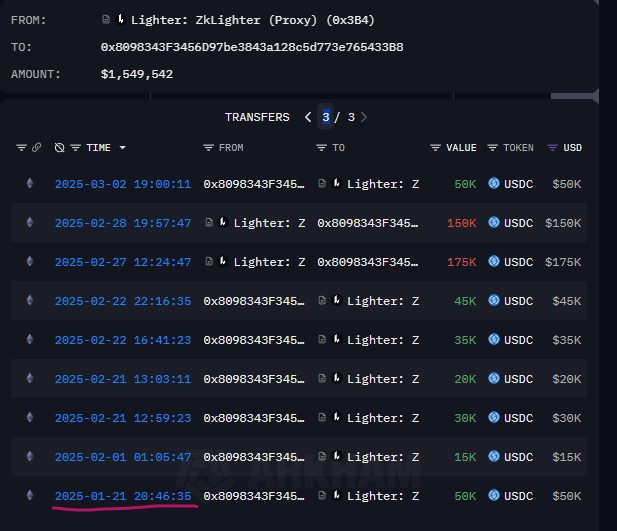The height and width of the screenshot is (531, 617).
Task: Open the USD column filter
Action: tap(552, 148)
